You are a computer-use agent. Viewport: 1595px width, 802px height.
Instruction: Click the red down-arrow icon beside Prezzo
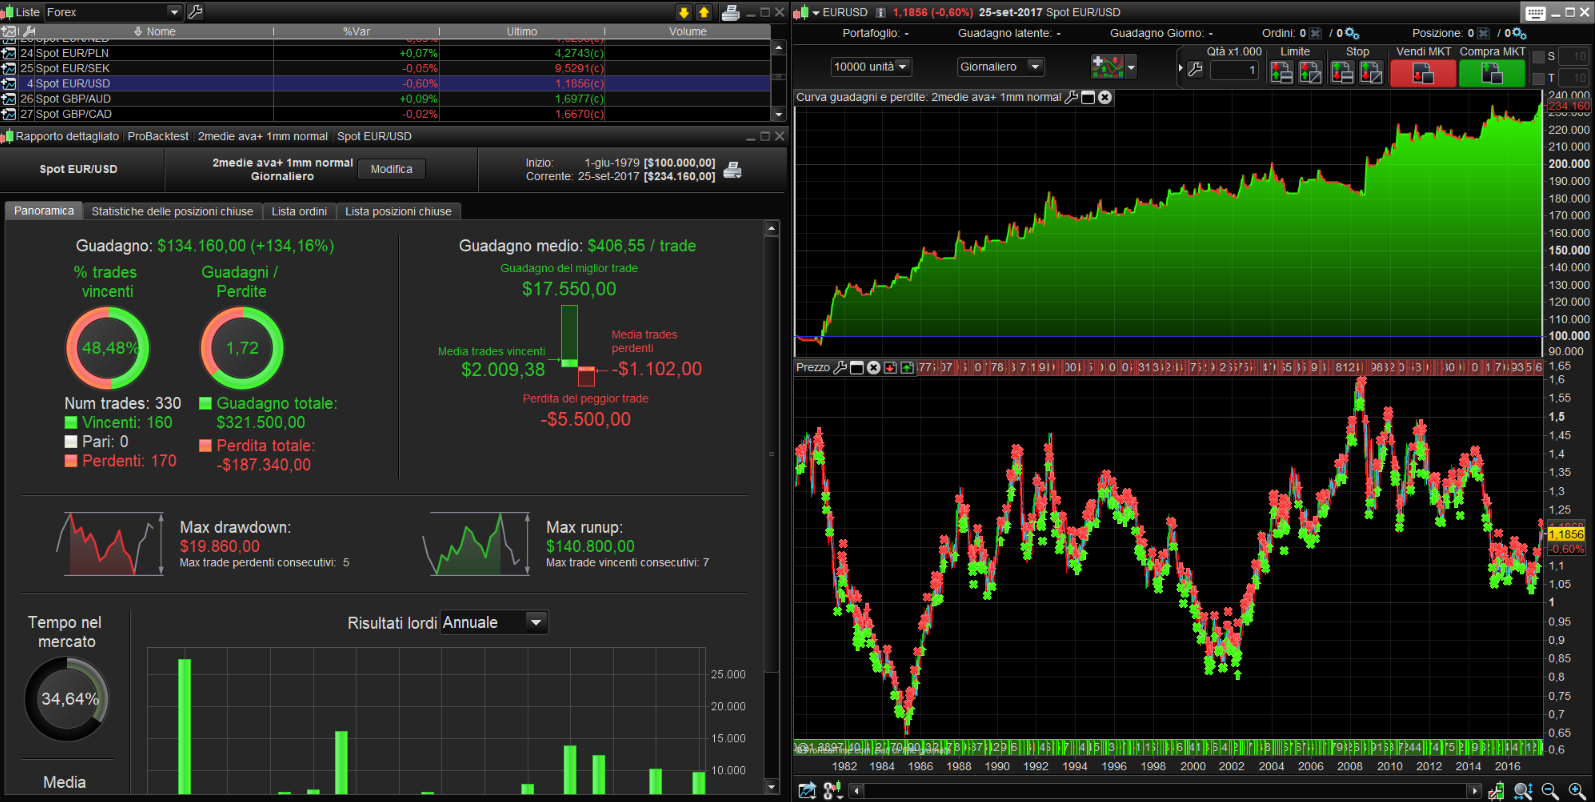coord(890,367)
